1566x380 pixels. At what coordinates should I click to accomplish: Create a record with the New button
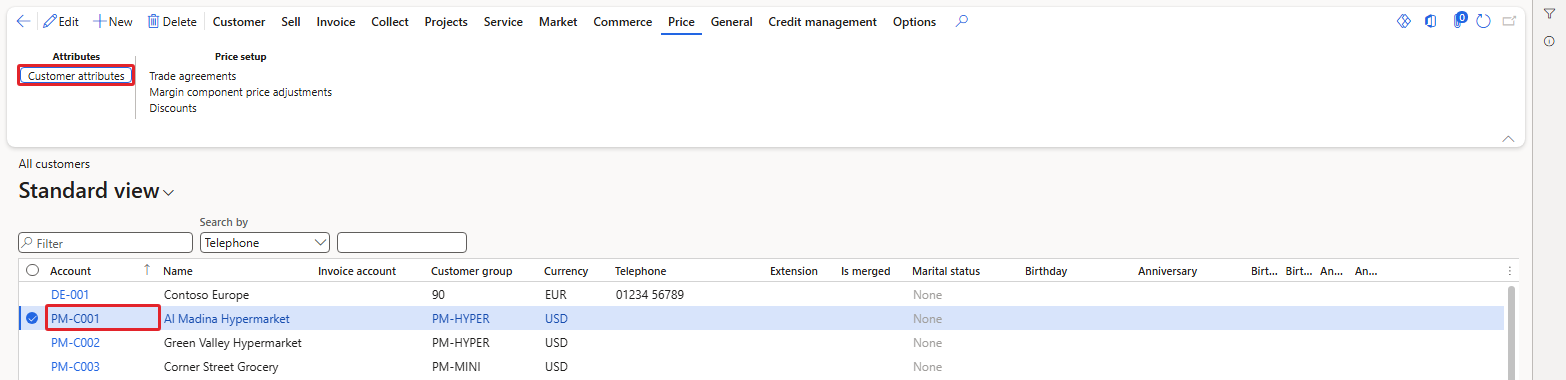click(x=113, y=21)
